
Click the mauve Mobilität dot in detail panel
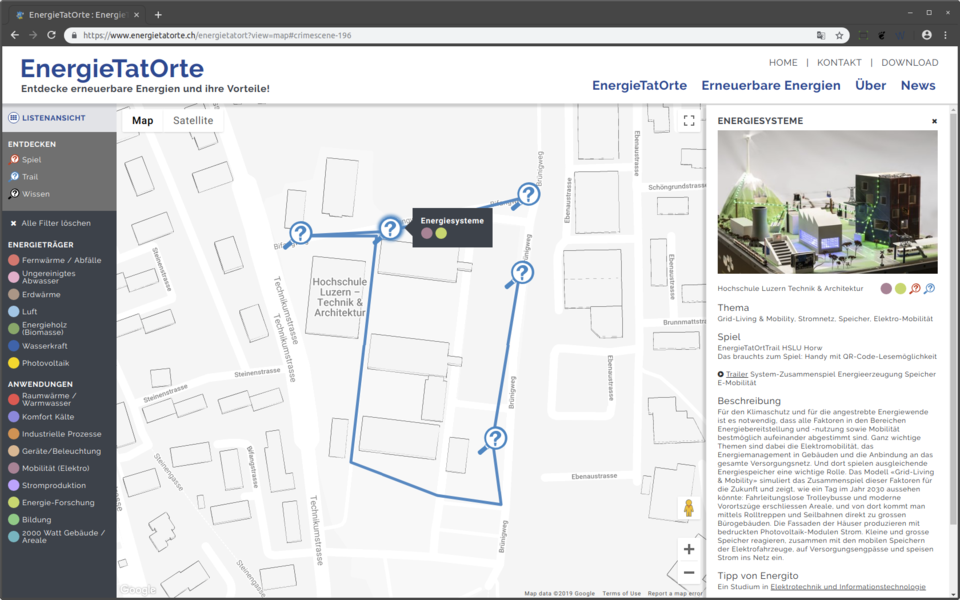click(886, 288)
